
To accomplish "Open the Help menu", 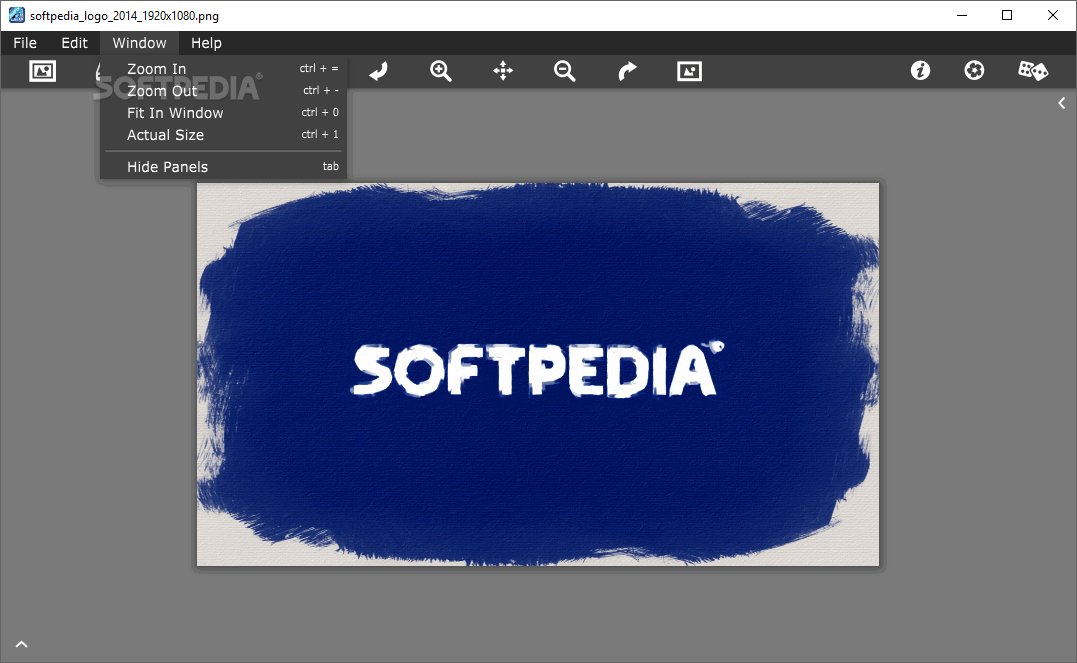I will click(206, 43).
